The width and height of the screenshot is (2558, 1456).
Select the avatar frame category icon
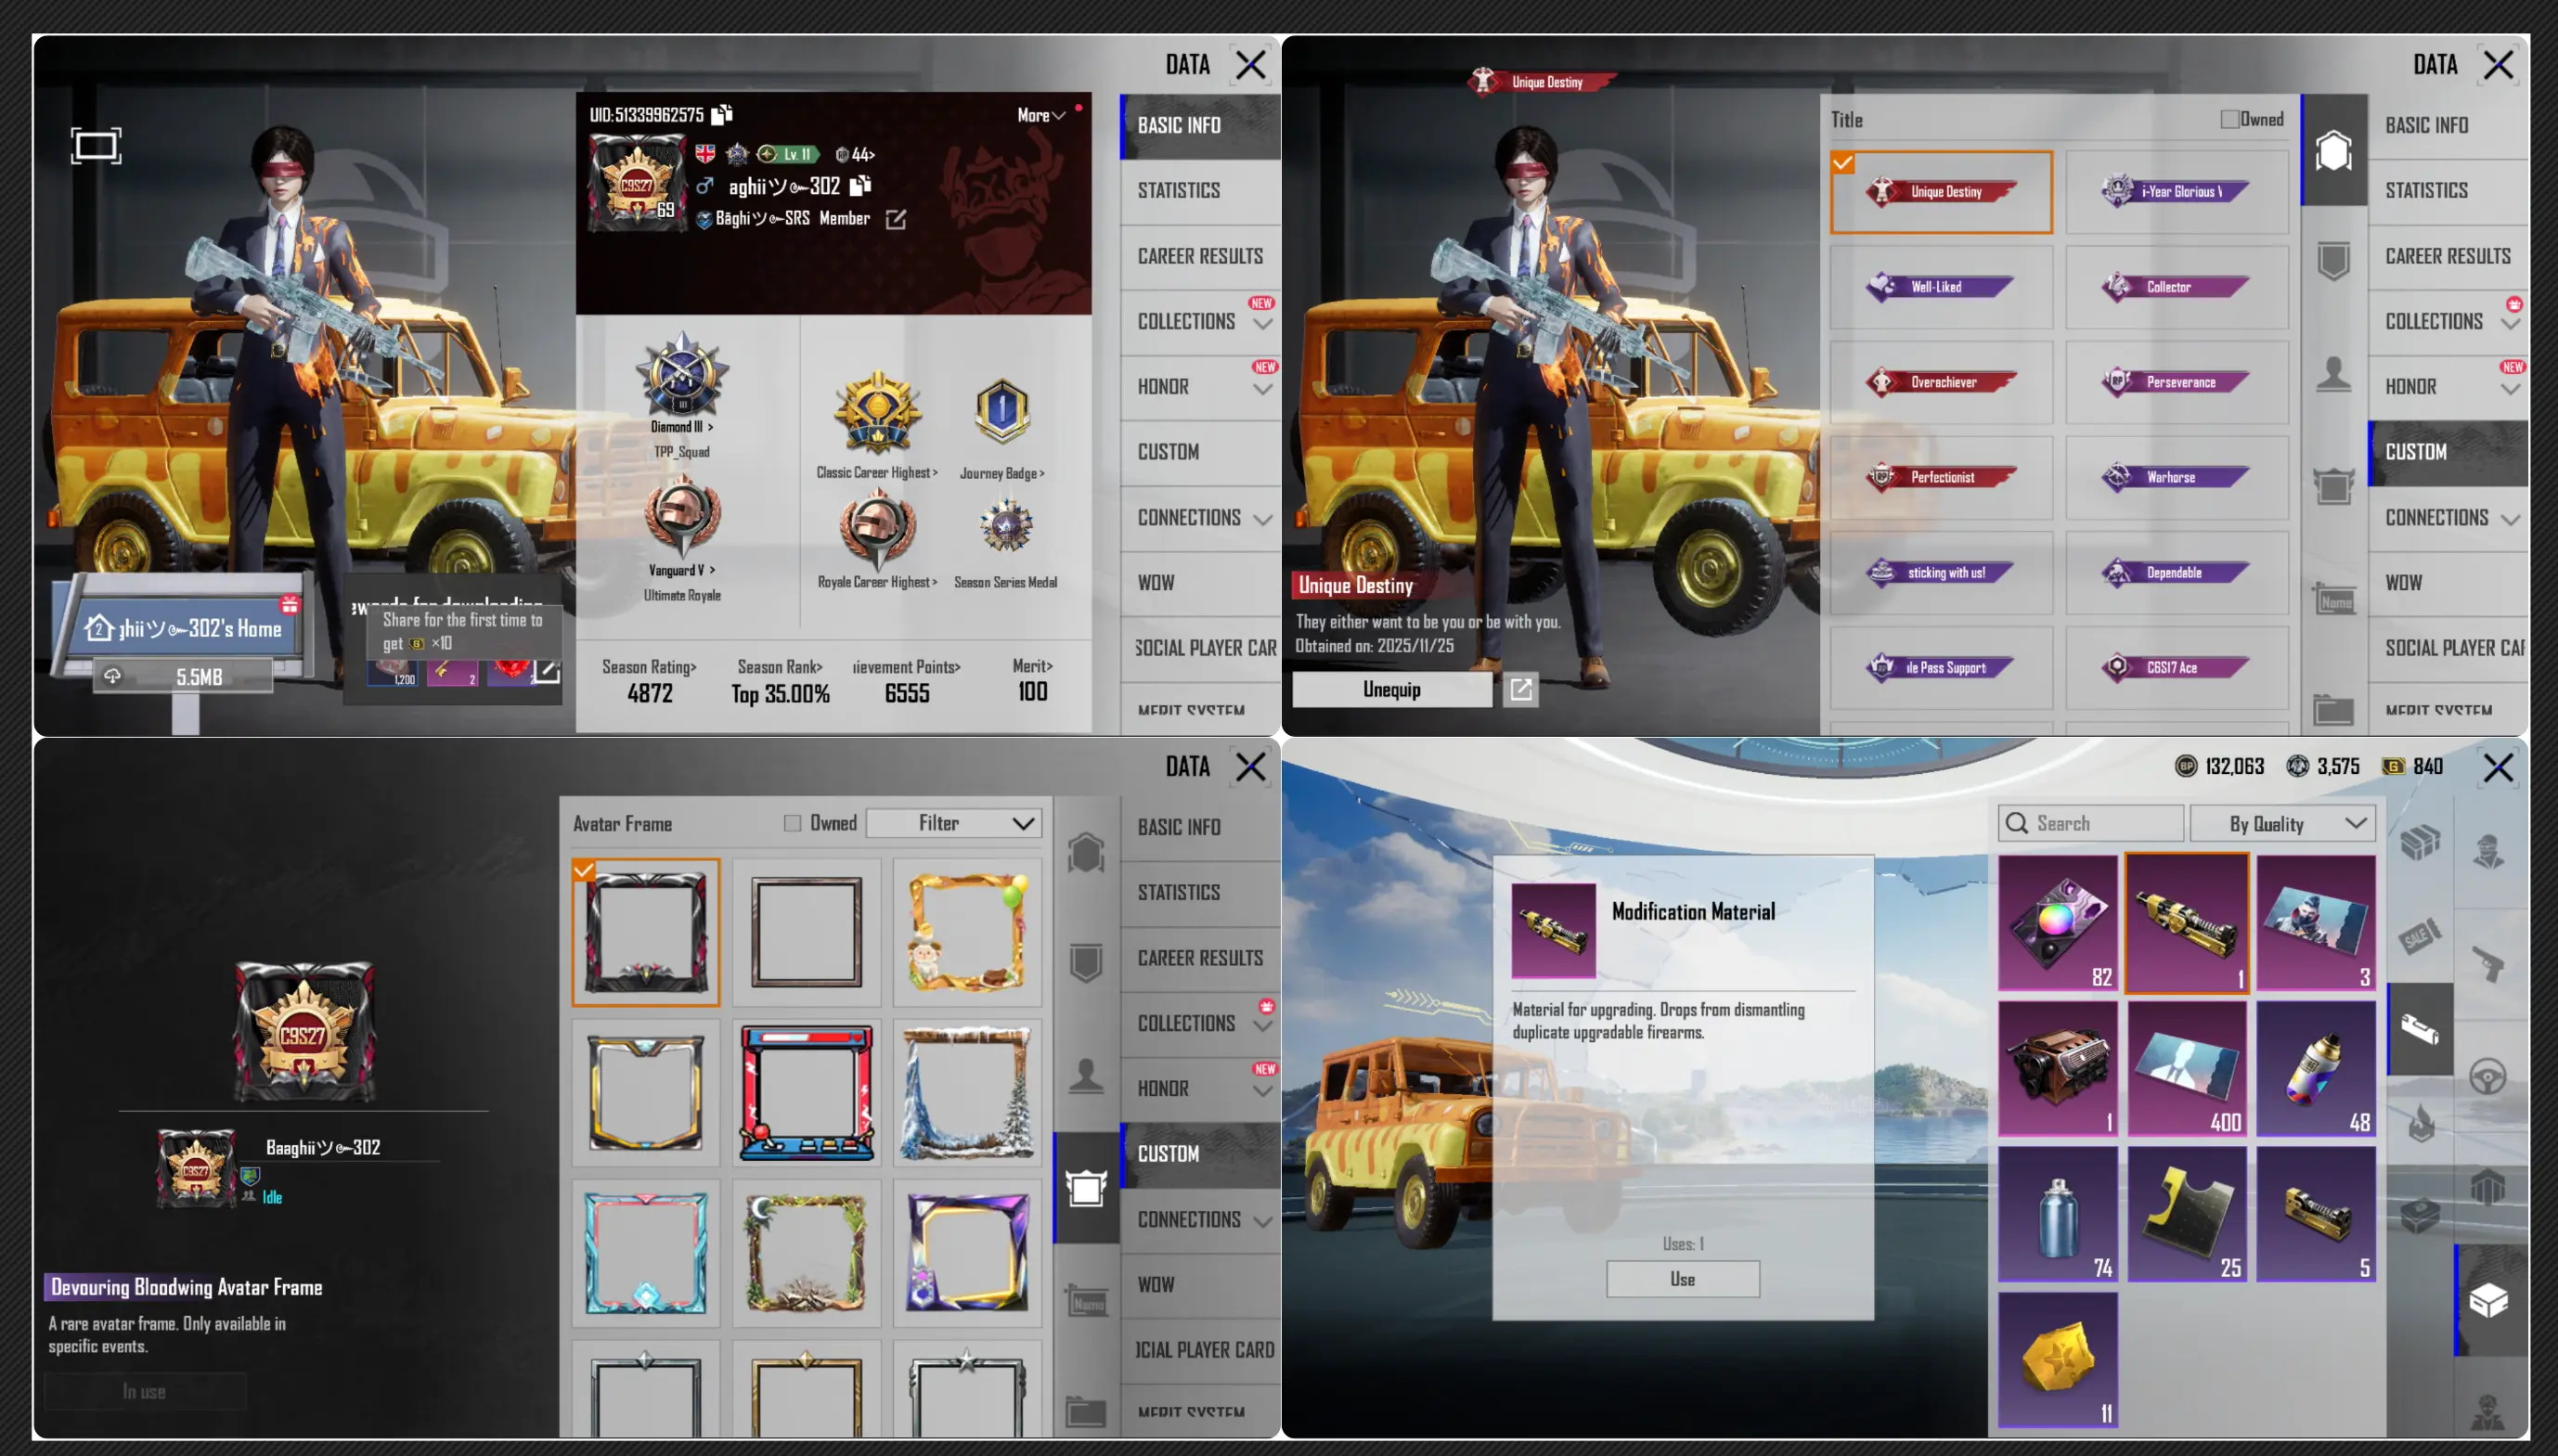pyautogui.click(x=1086, y=1188)
